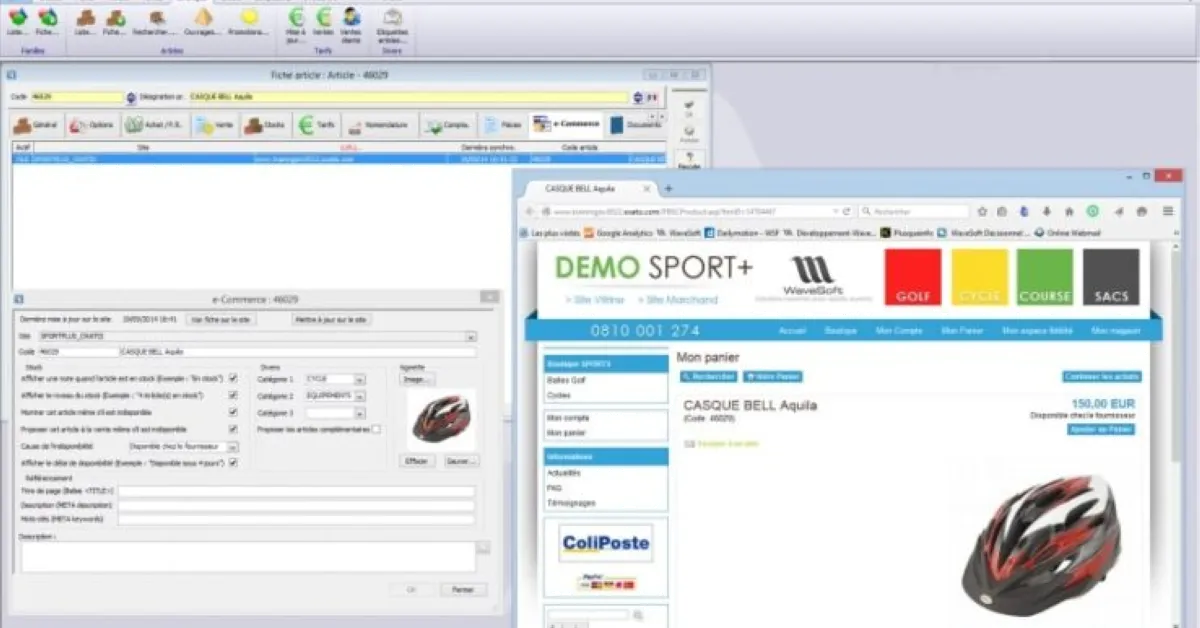Open Online Webmail bookmark
Viewport: 1200px width, 628px height.
tap(1067, 233)
